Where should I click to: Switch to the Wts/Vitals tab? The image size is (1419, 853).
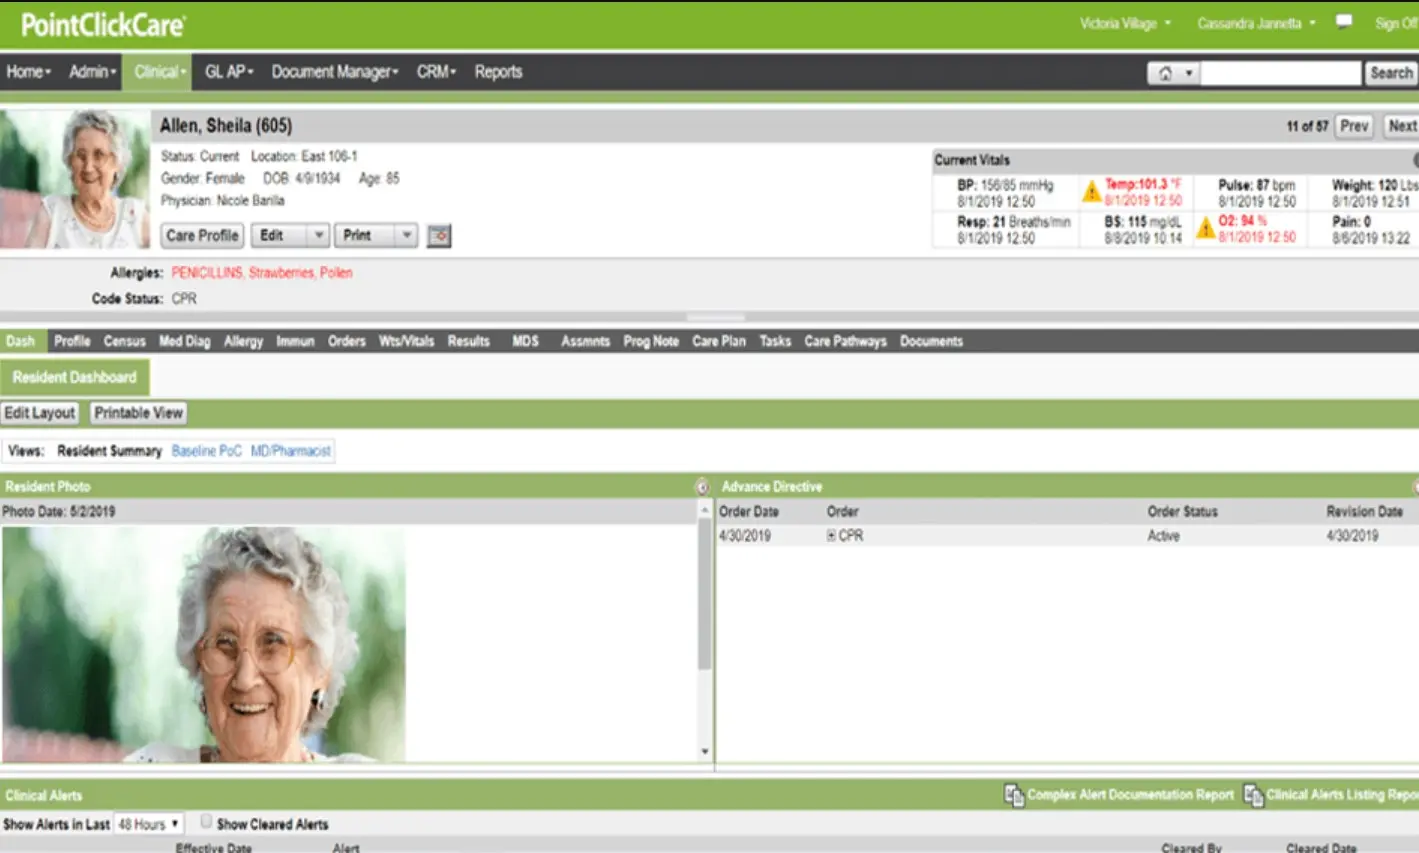click(x=406, y=340)
